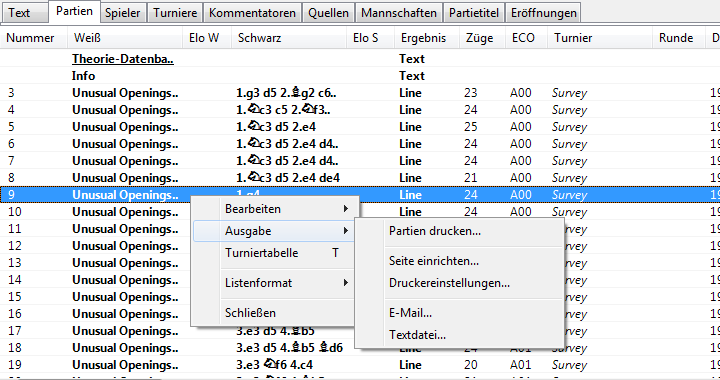
Task: Select E-Mail... output option
Action: [x=460, y=313]
